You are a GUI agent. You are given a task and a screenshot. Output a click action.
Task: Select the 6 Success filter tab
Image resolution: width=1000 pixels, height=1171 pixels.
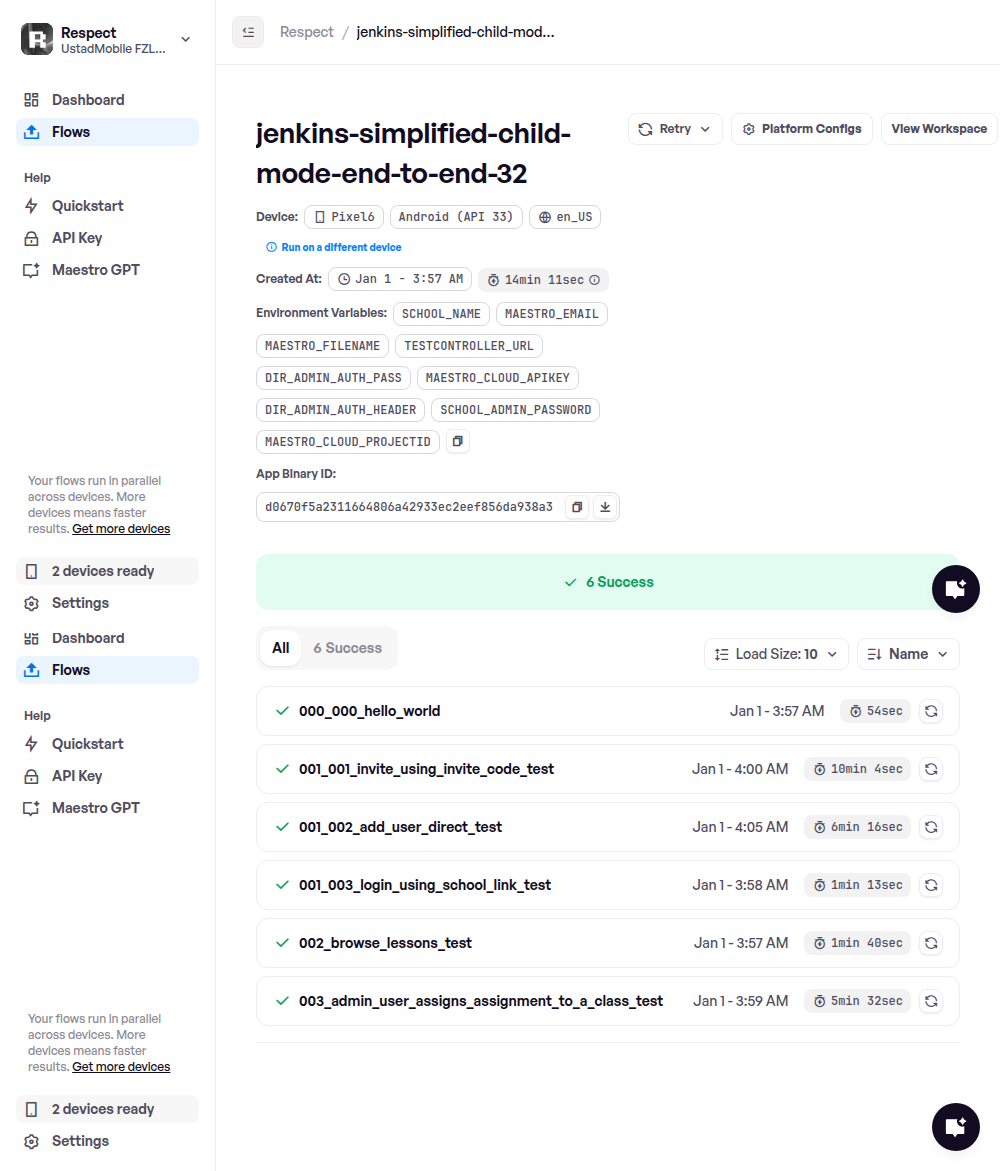pyautogui.click(x=347, y=648)
